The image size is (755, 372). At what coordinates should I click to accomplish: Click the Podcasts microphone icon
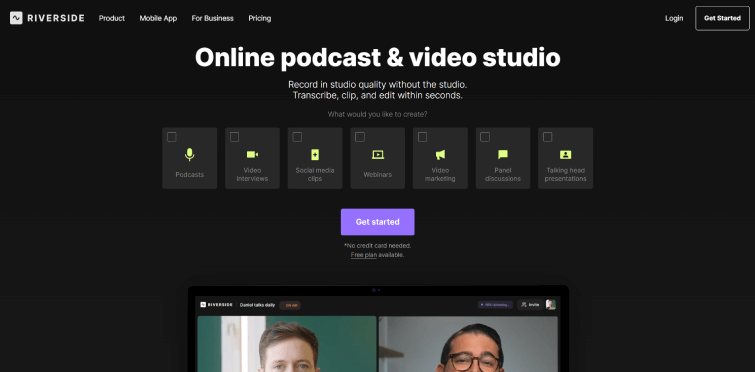190,154
